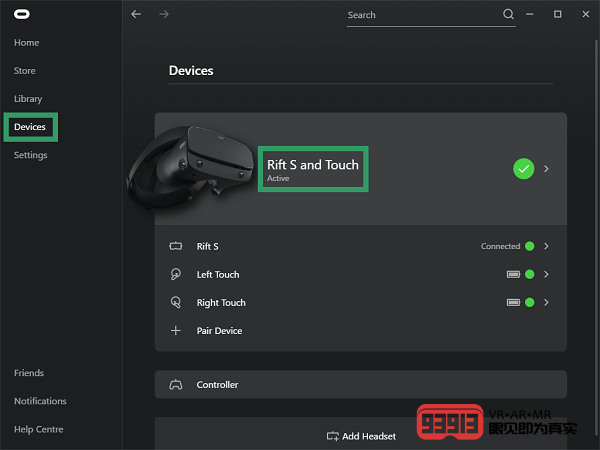Click the Rift S headset image
The height and width of the screenshot is (450, 600).
pyautogui.click(x=190, y=165)
